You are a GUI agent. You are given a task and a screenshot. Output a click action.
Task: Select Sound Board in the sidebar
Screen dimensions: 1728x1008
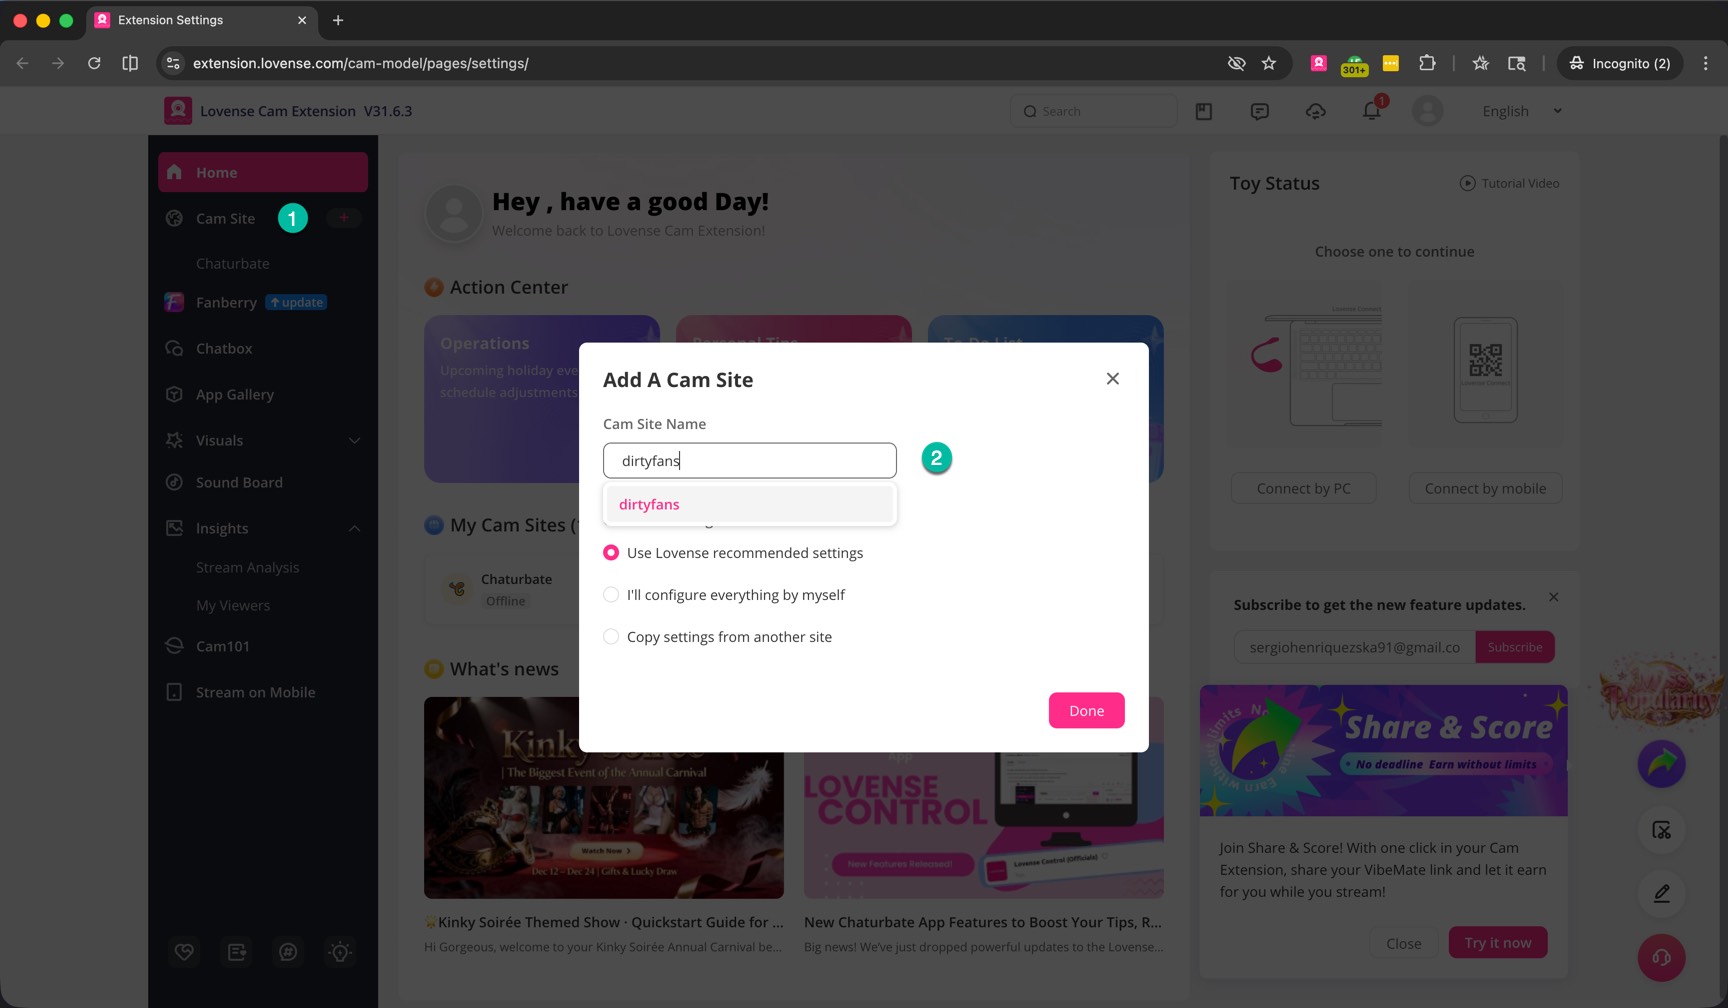tap(239, 482)
